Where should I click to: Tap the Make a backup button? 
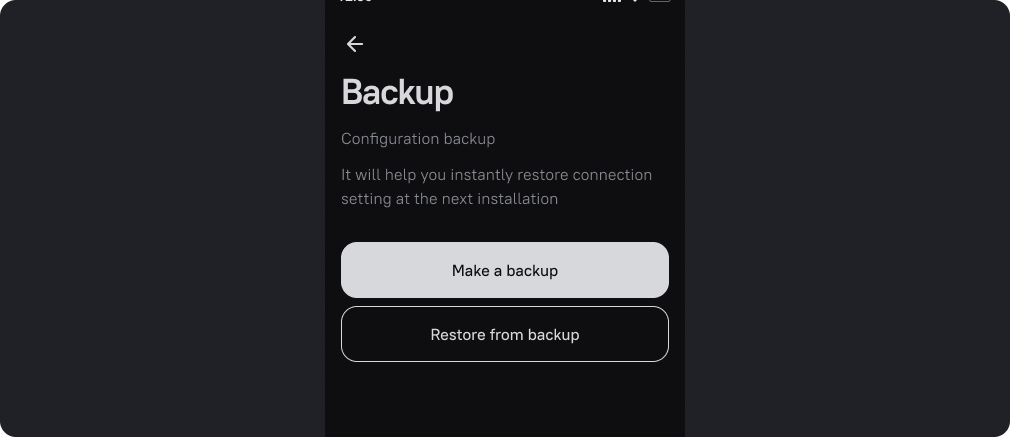pyautogui.click(x=504, y=270)
